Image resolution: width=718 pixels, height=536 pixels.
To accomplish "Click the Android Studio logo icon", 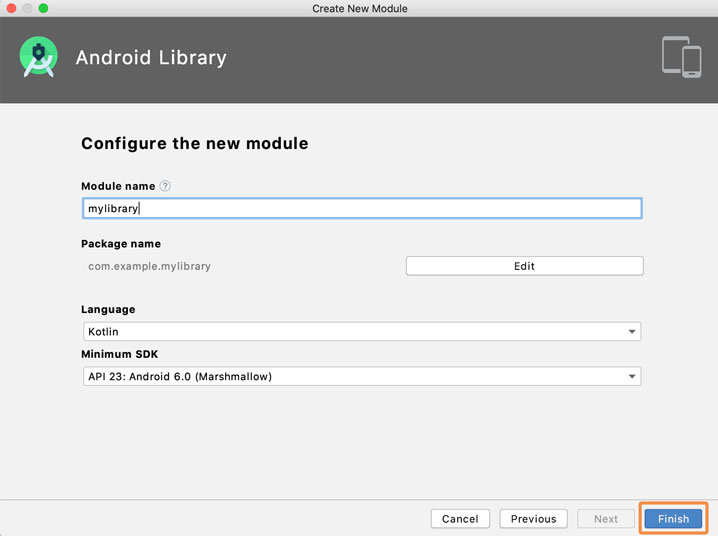I will tap(38, 57).
